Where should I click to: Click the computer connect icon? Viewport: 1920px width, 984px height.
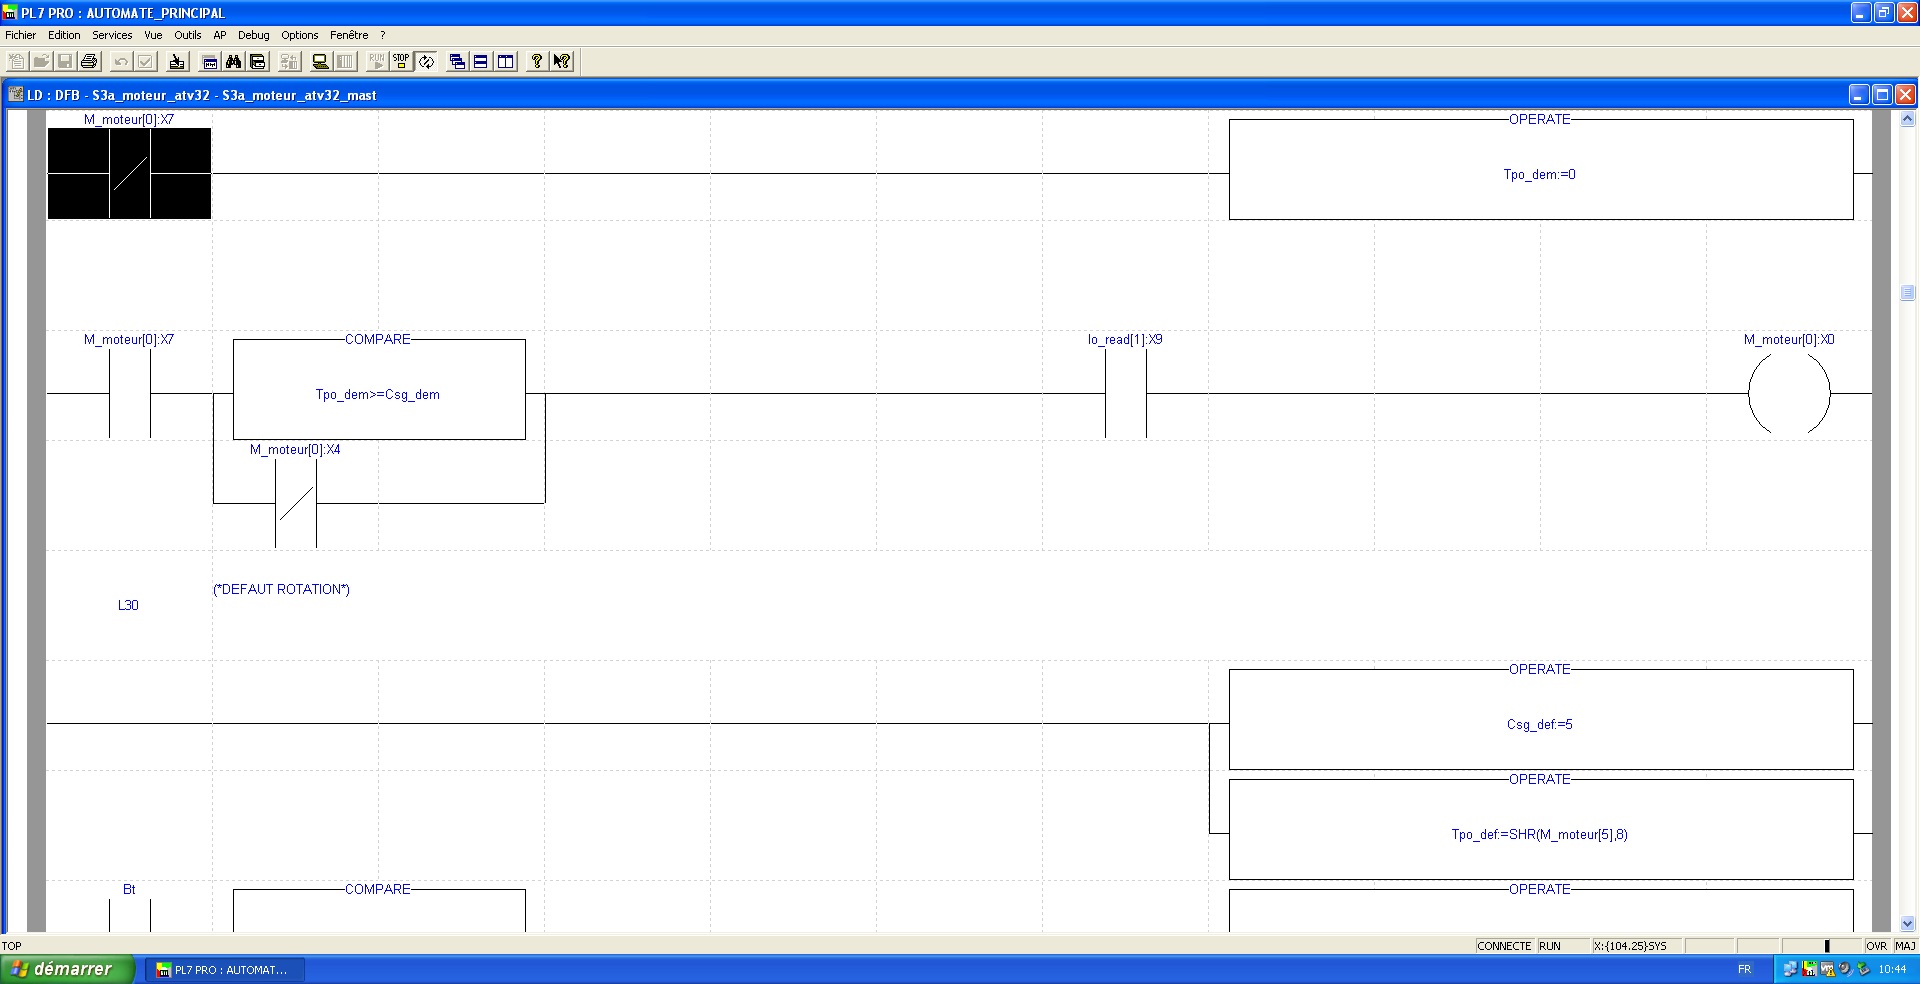[x=320, y=62]
